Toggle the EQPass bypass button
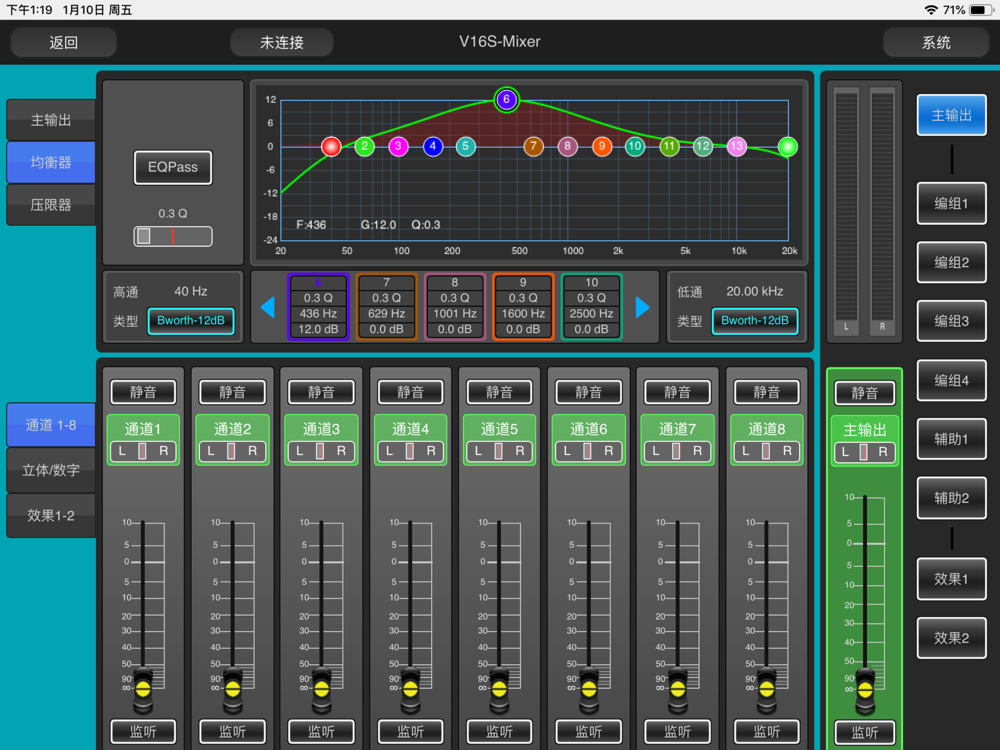The image size is (1000, 750). click(173, 168)
